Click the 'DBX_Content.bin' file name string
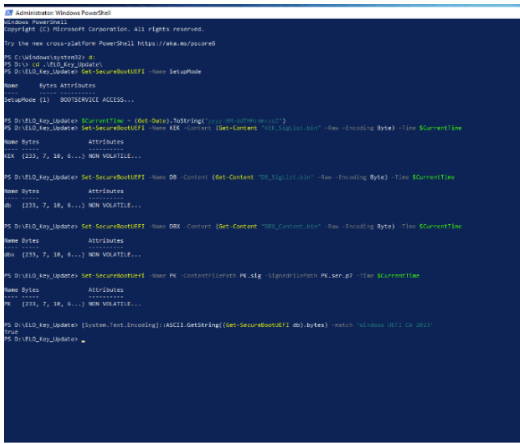 (290, 226)
